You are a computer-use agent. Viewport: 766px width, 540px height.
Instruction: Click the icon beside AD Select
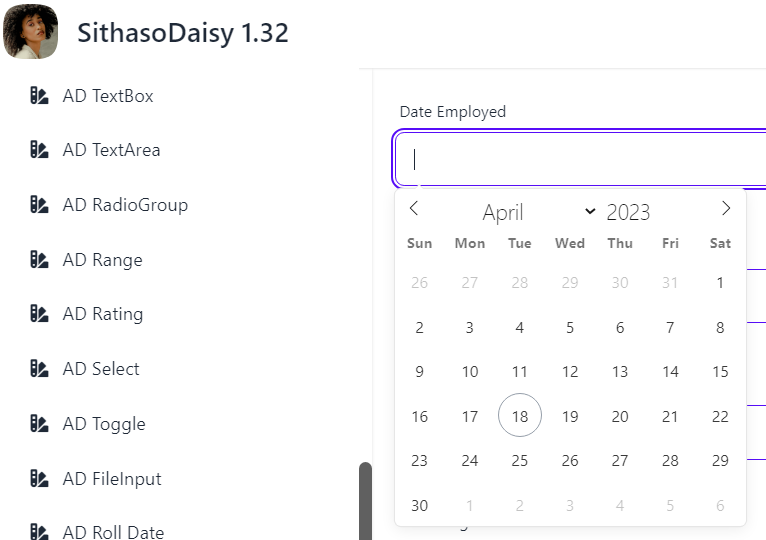39,369
